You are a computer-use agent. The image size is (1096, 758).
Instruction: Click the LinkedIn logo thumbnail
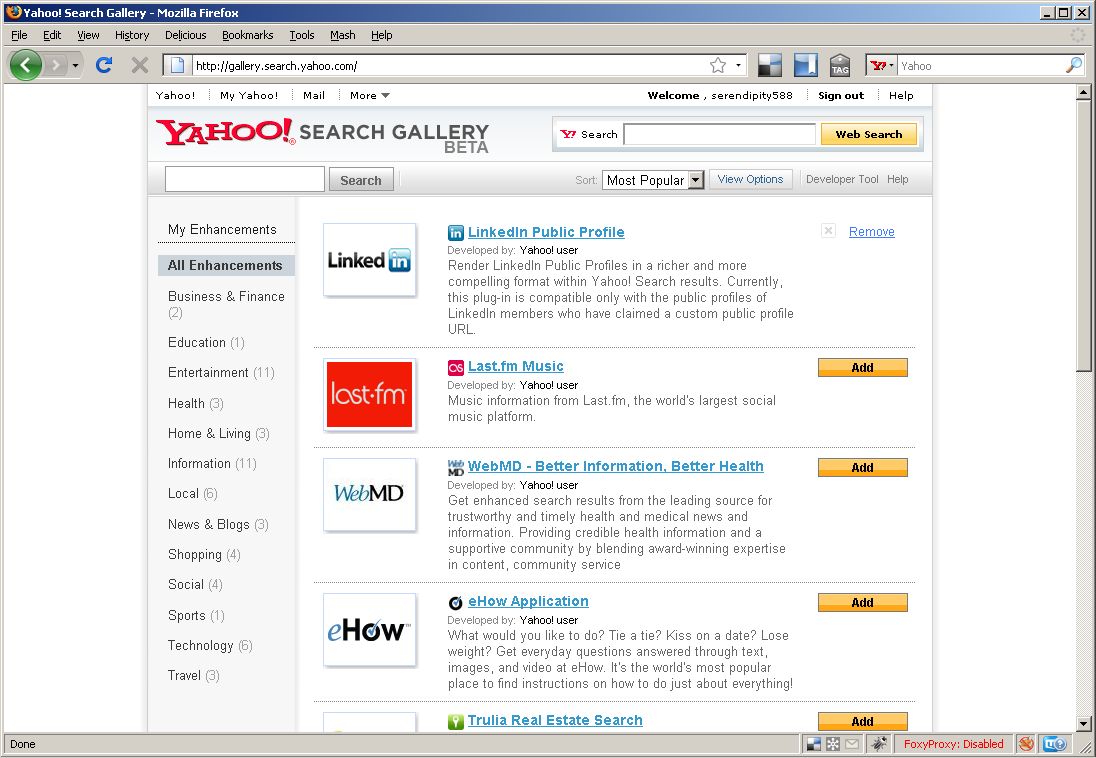[370, 260]
